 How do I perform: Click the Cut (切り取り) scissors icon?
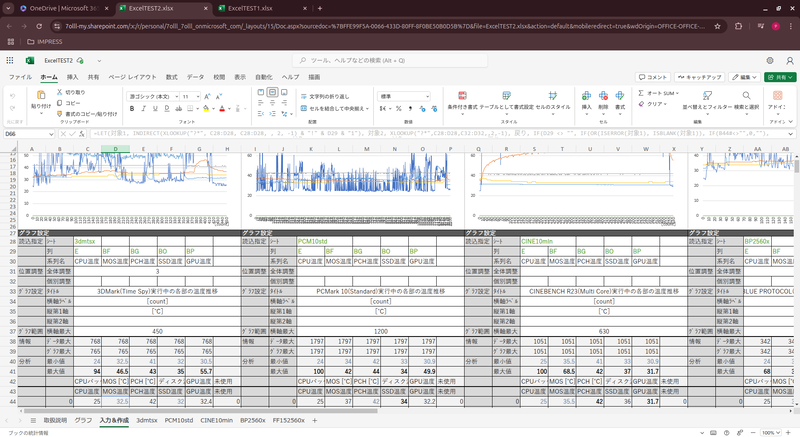(x=59, y=92)
